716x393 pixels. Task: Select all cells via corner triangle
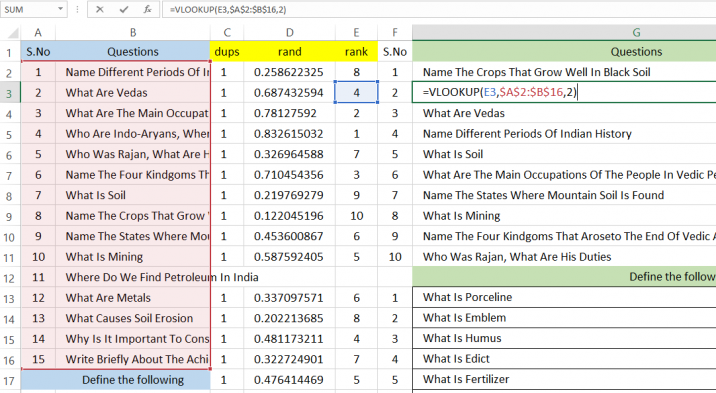coord(13,33)
